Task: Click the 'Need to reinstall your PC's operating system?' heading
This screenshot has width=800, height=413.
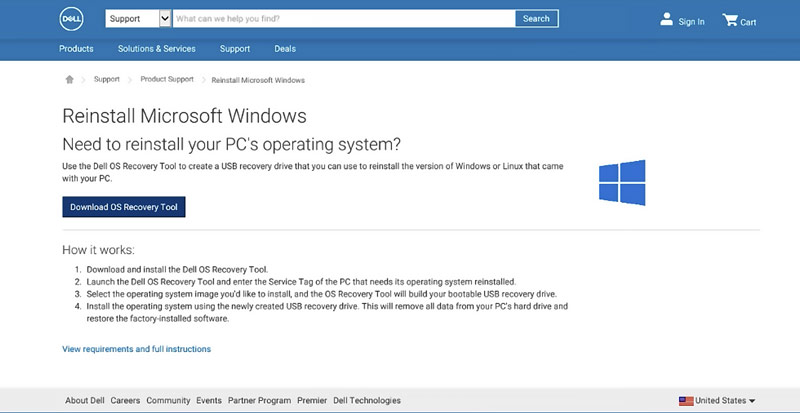Action: [232, 144]
